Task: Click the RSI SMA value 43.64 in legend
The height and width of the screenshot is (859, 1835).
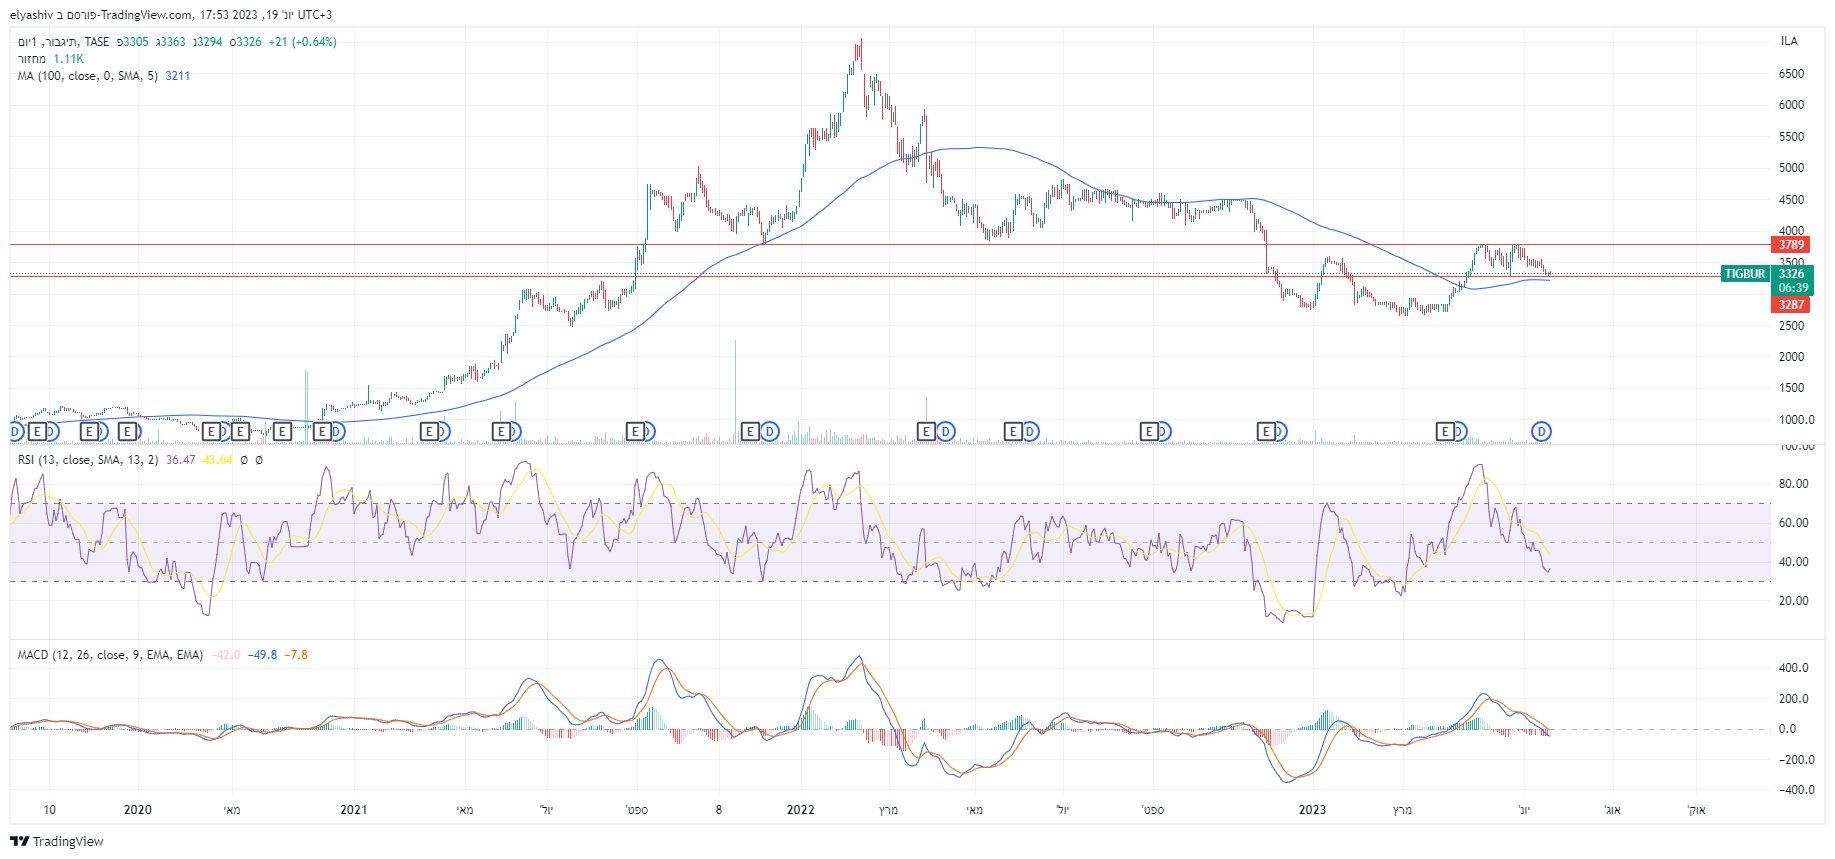Action: coord(218,460)
